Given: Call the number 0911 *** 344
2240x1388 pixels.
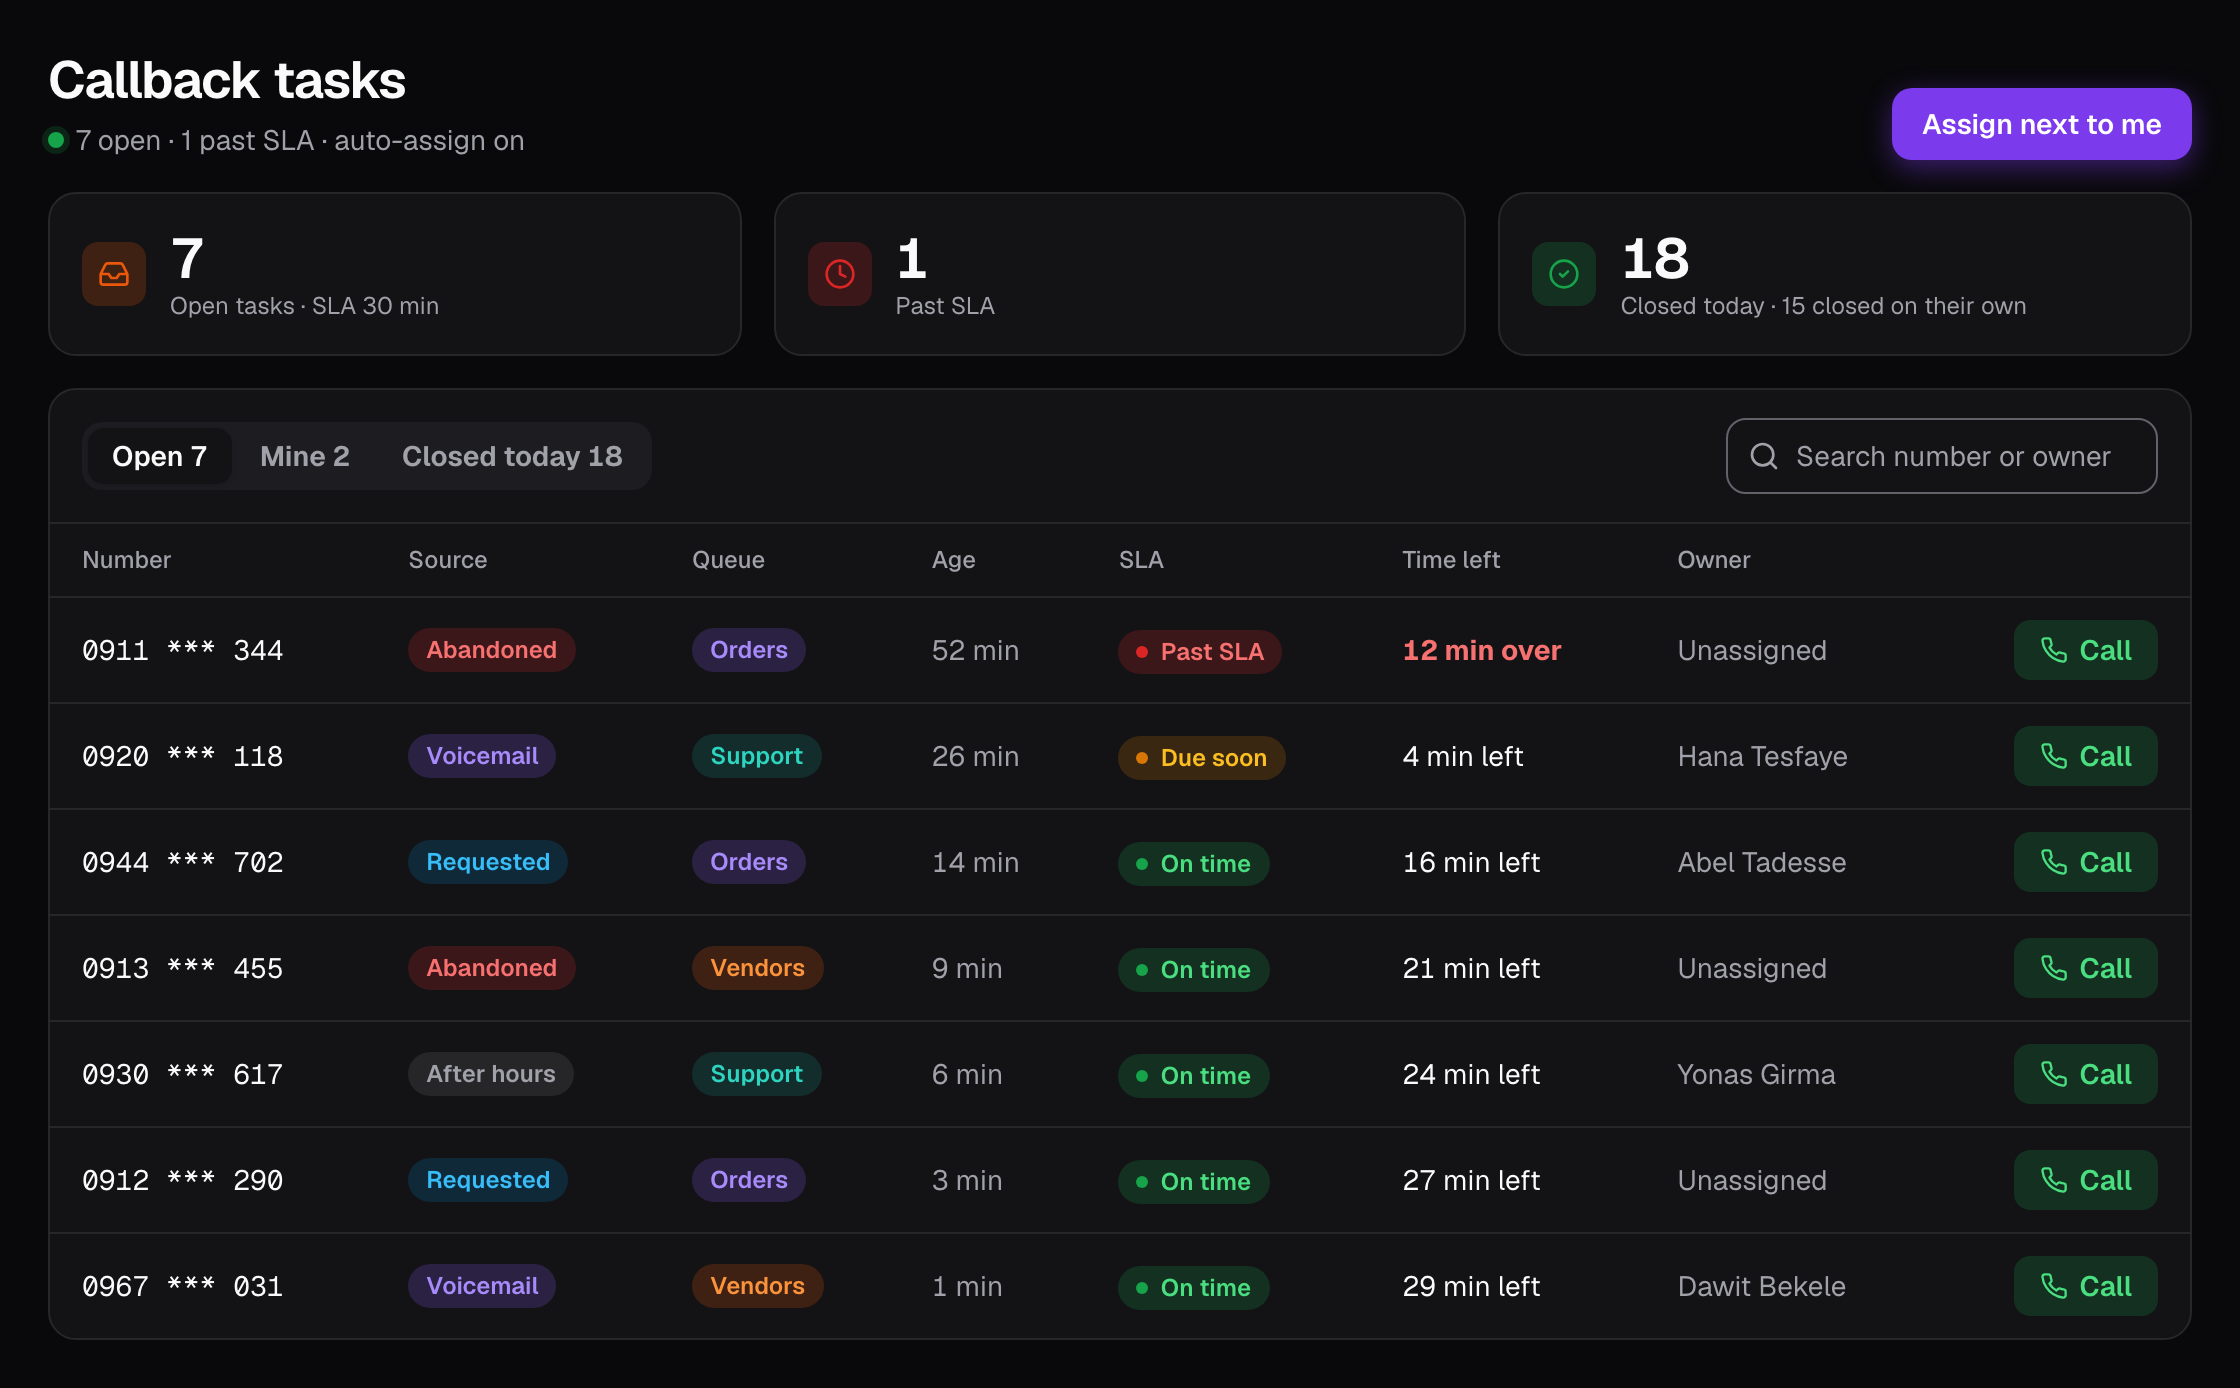Looking at the screenshot, I should [x=2085, y=650].
